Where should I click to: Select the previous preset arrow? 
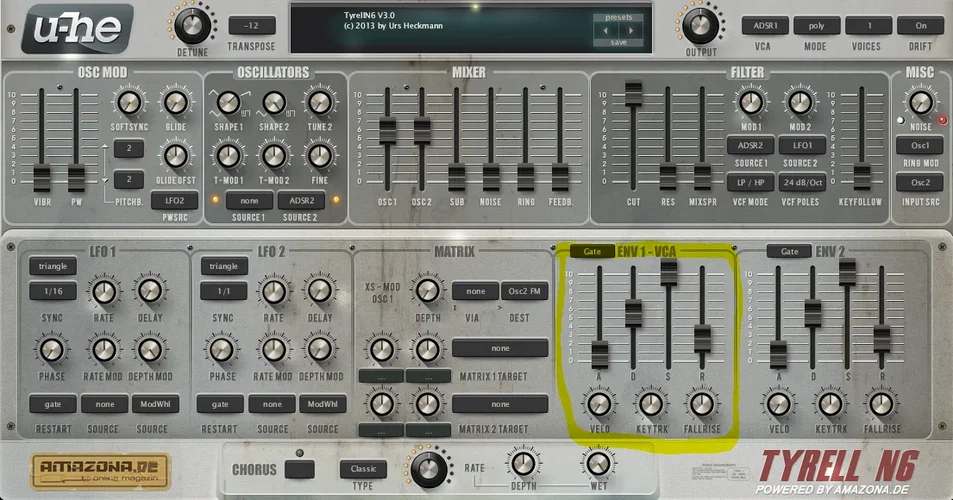click(604, 30)
